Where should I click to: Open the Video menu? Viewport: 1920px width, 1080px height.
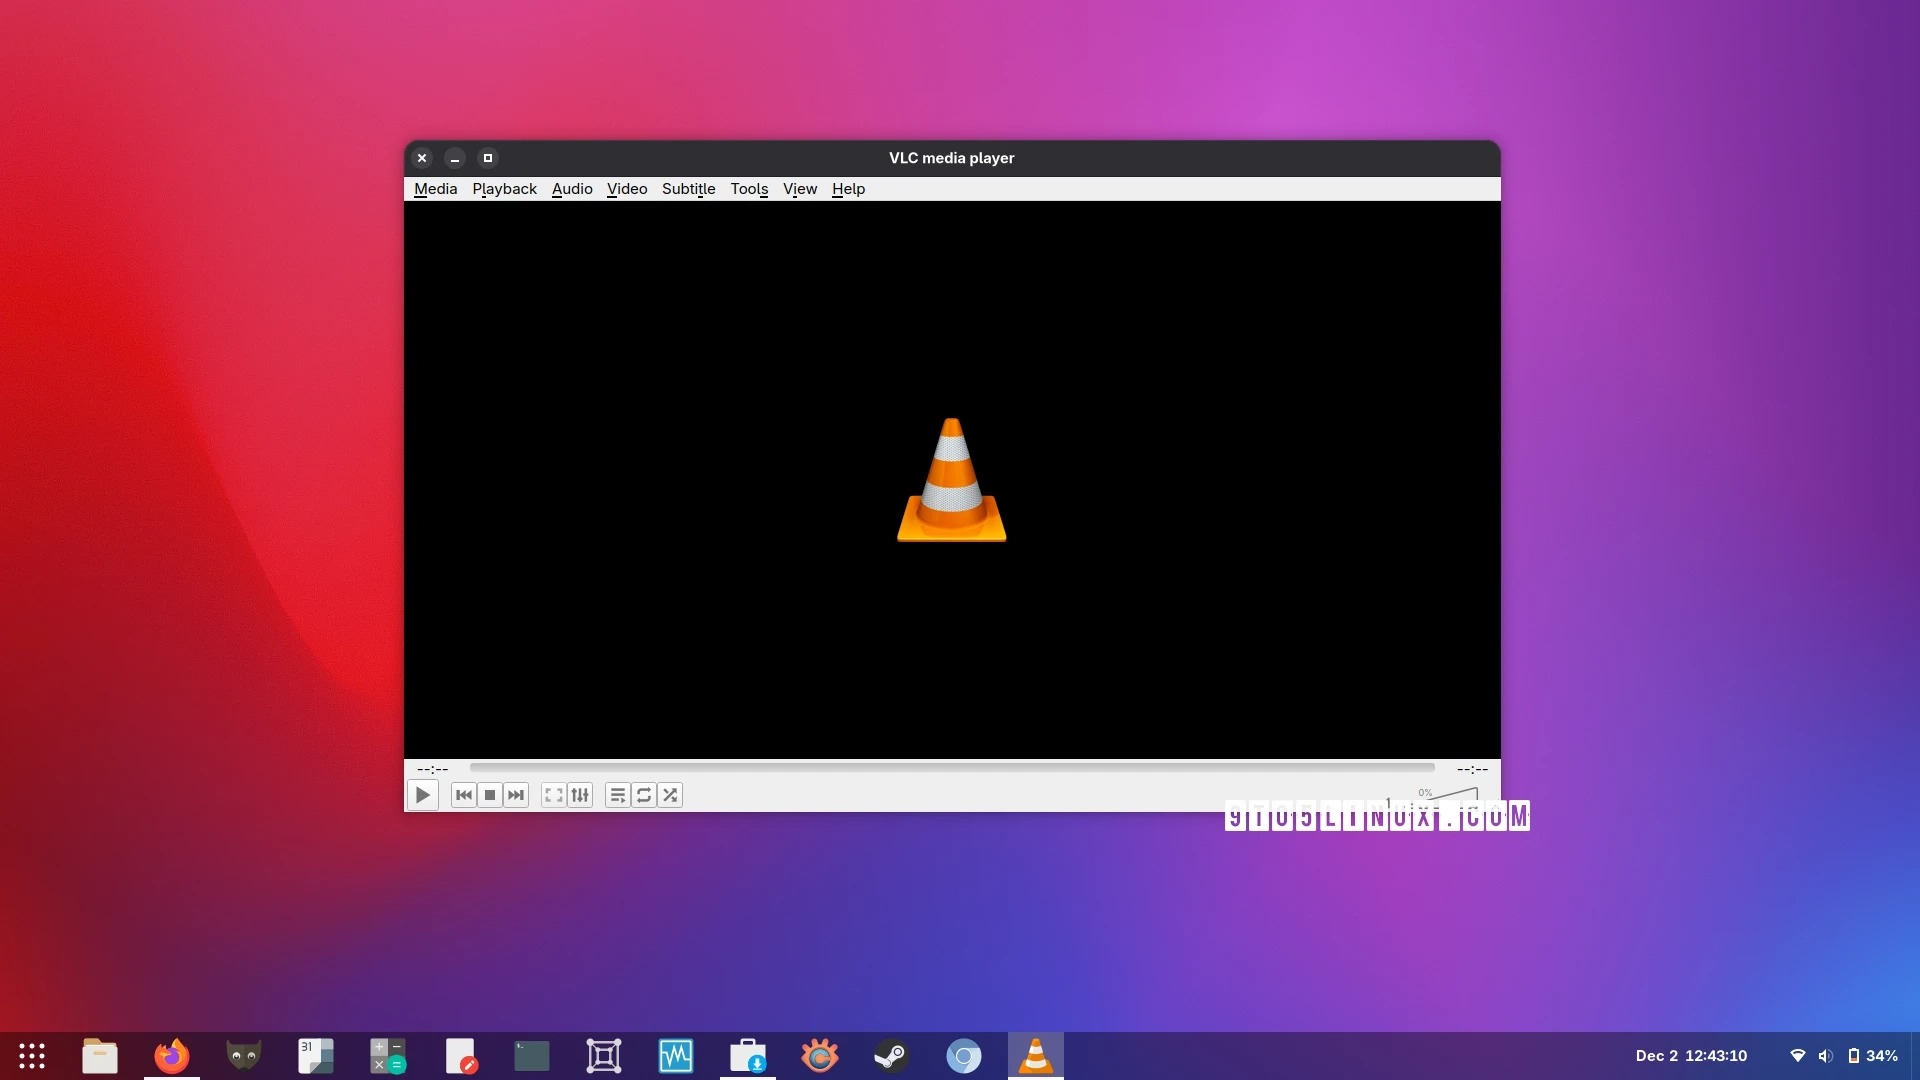(626, 189)
